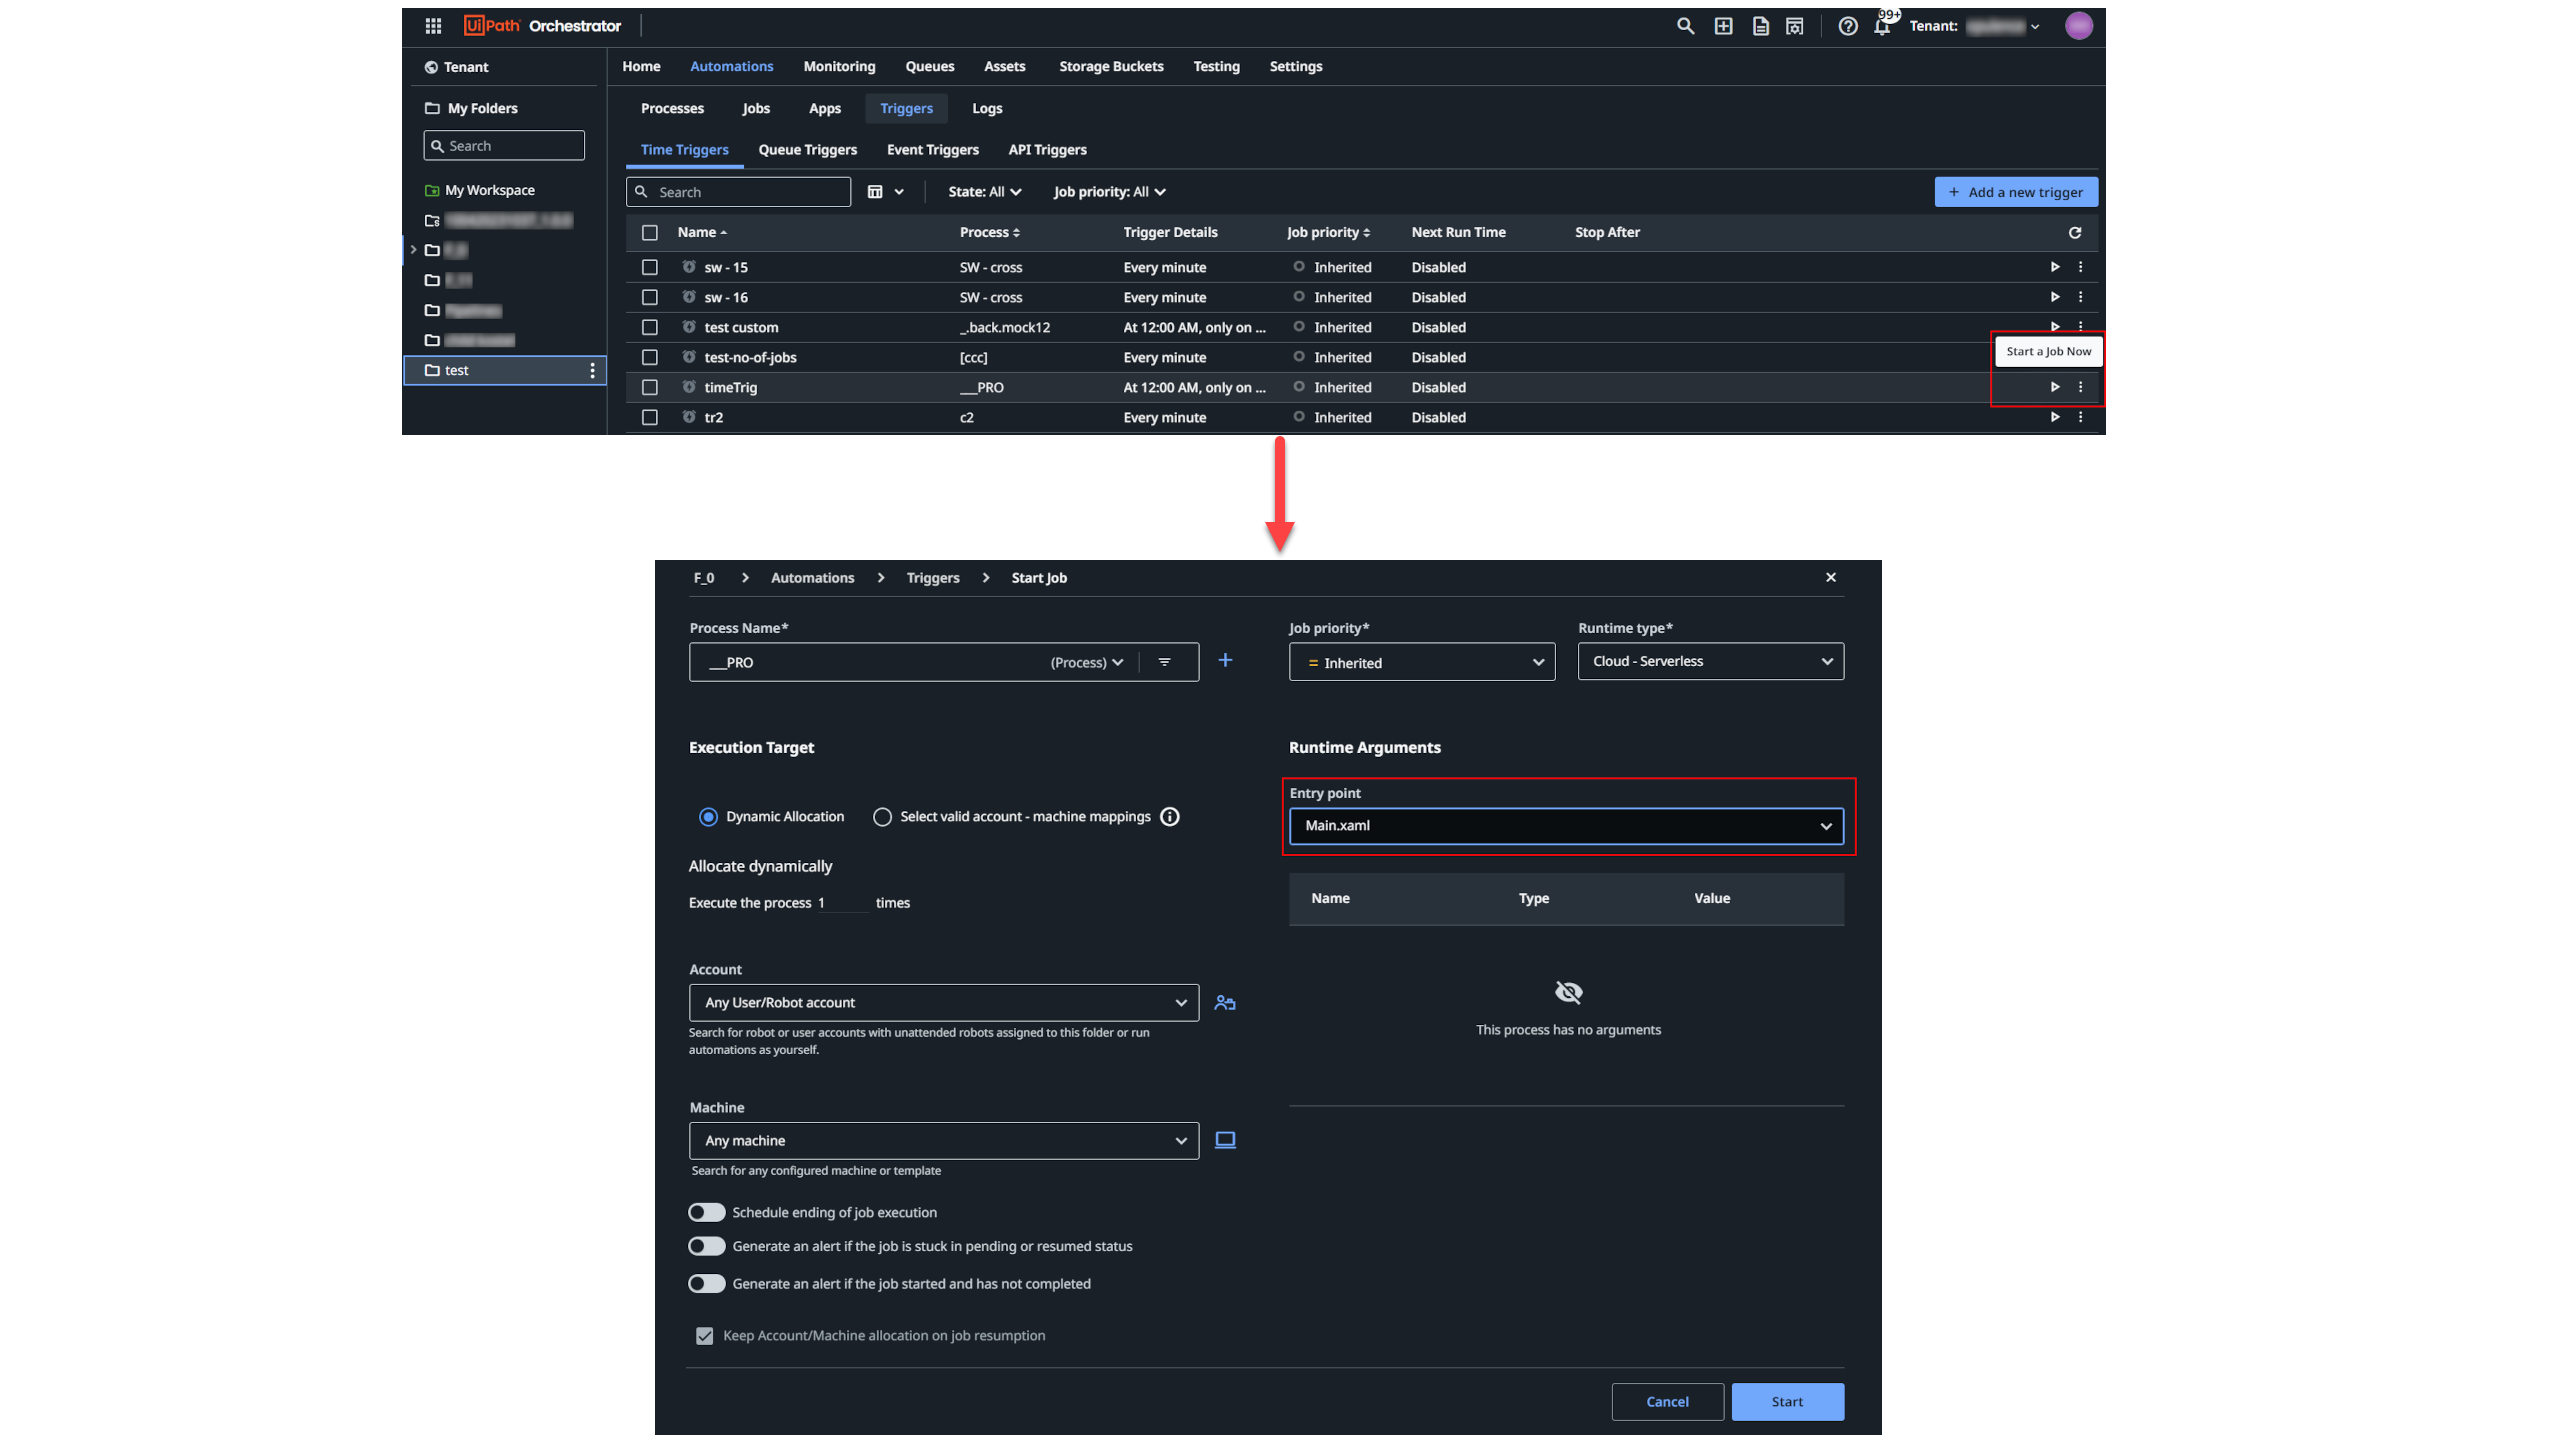Expand the Runtime type Cloud - Serverless dropdown

pos(1709,661)
